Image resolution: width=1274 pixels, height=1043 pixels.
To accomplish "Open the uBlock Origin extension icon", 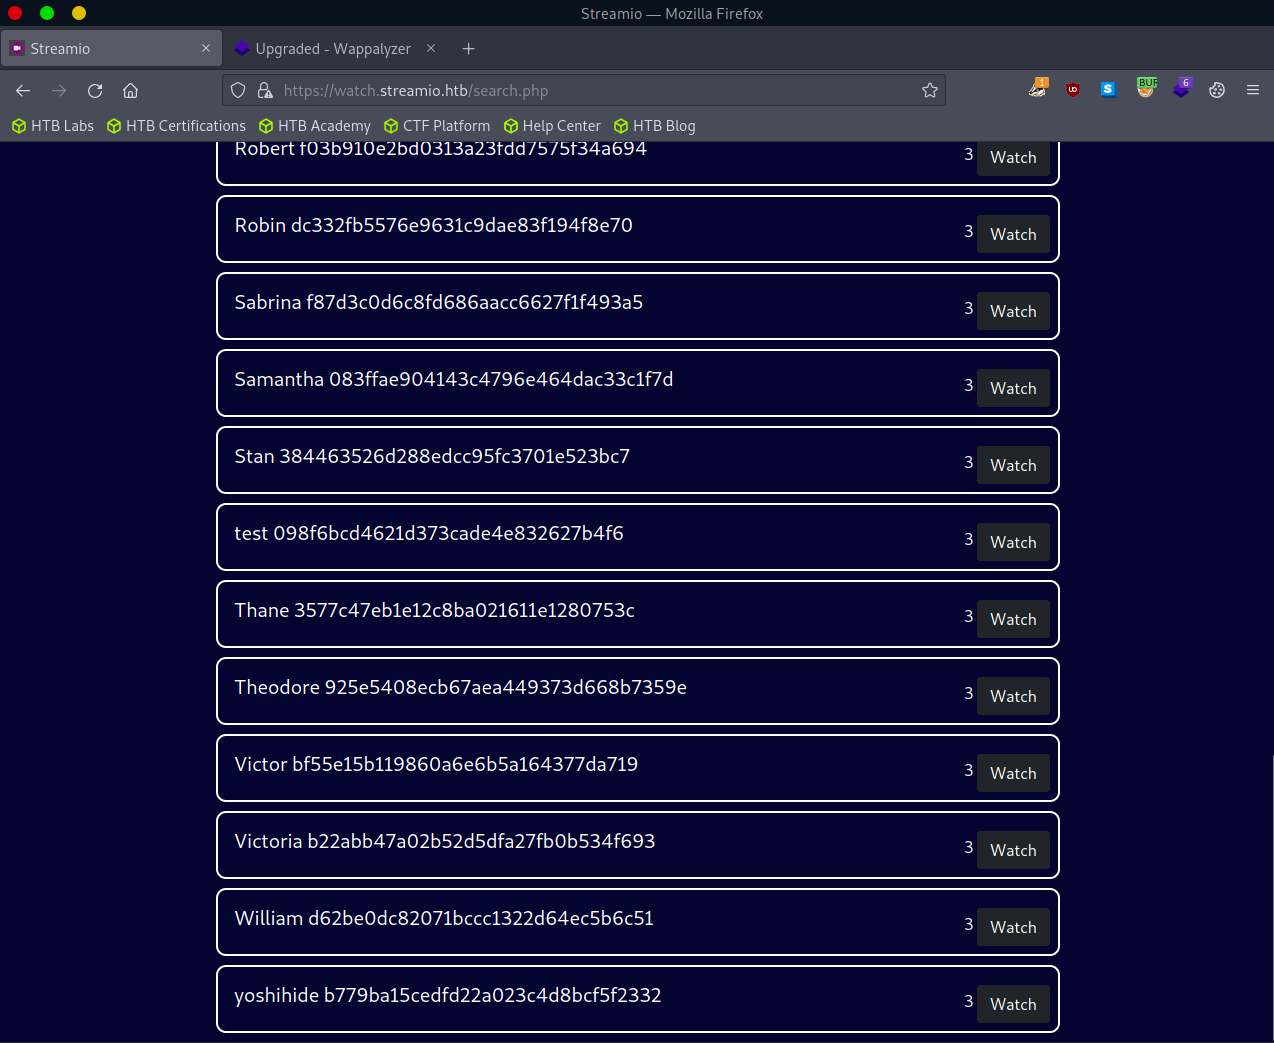I will 1073,90.
